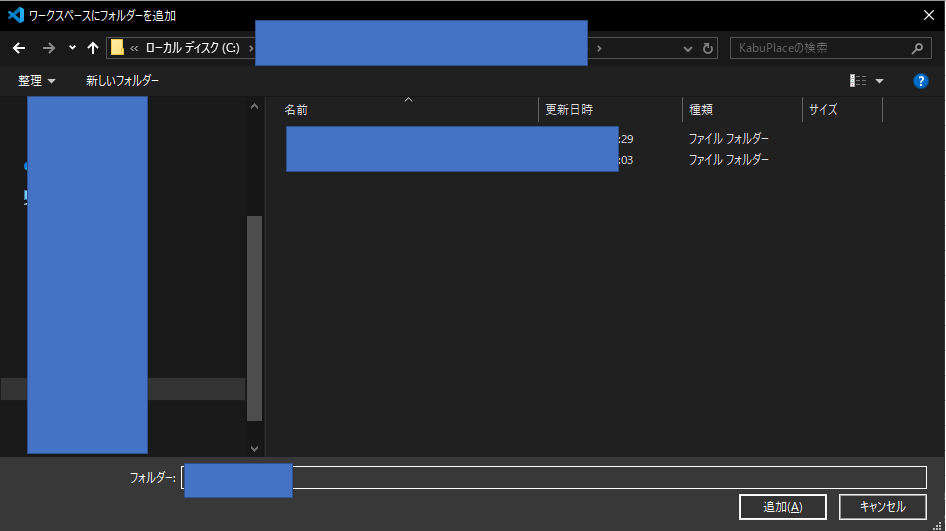This screenshot has height=531, width=946.
Task: Go back with the left arrow button
Action: pos(19,48)
